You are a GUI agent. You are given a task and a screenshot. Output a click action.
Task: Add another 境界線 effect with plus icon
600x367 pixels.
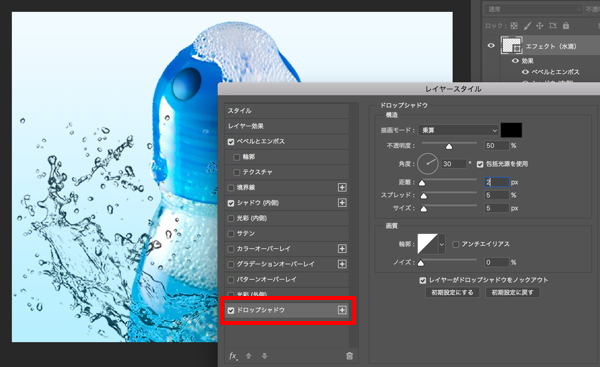[342, 188]
